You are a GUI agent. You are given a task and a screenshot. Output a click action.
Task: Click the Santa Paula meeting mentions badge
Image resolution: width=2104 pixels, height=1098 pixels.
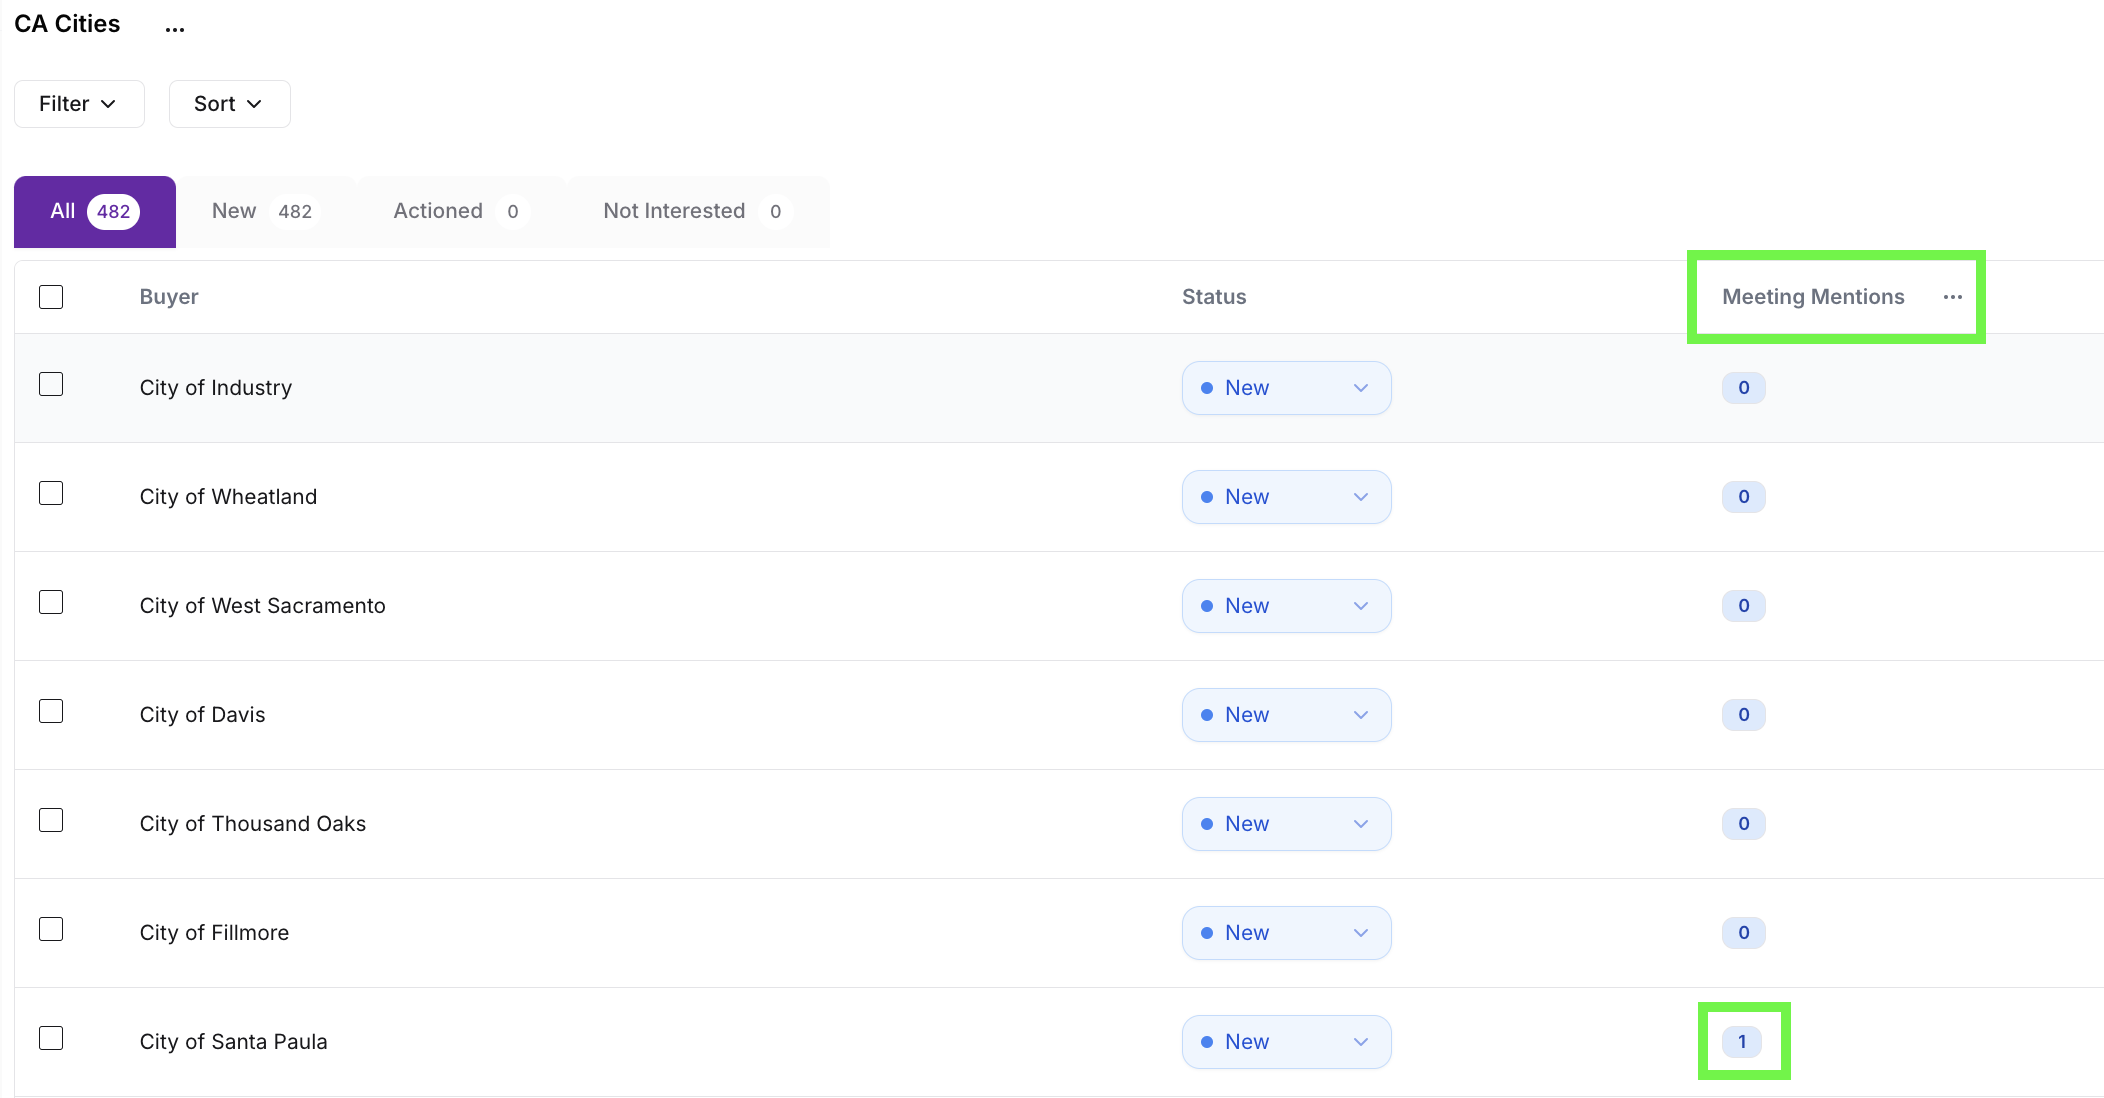[1742, 1041]
